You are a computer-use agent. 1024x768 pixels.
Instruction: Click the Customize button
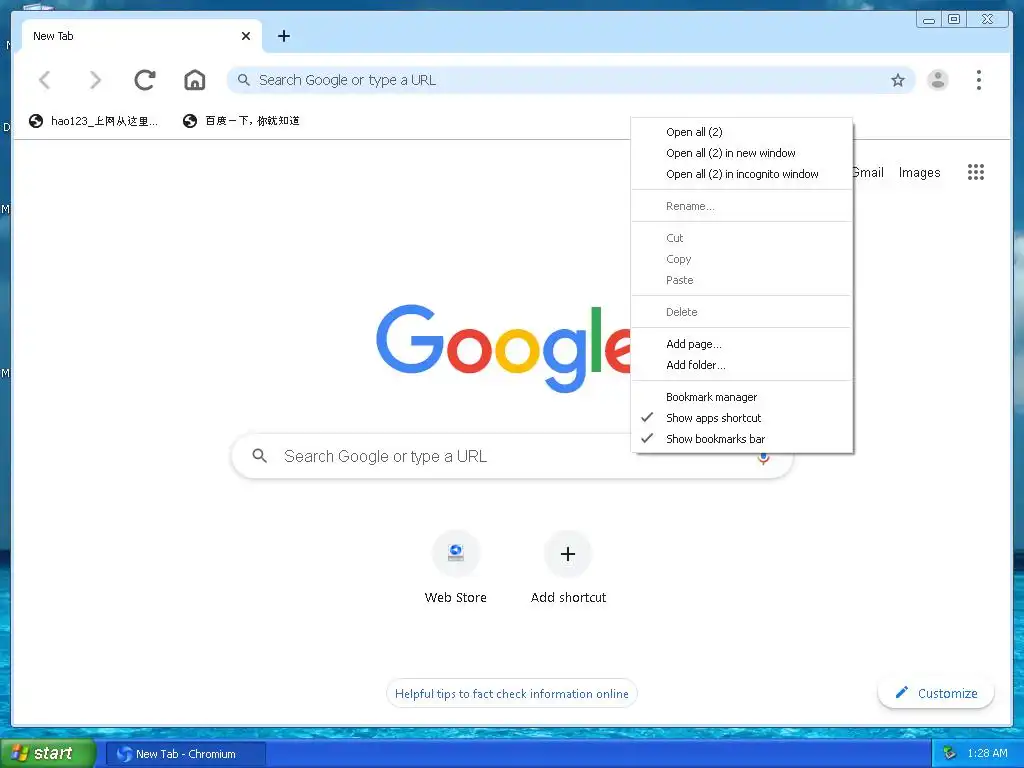click(936, 693)
